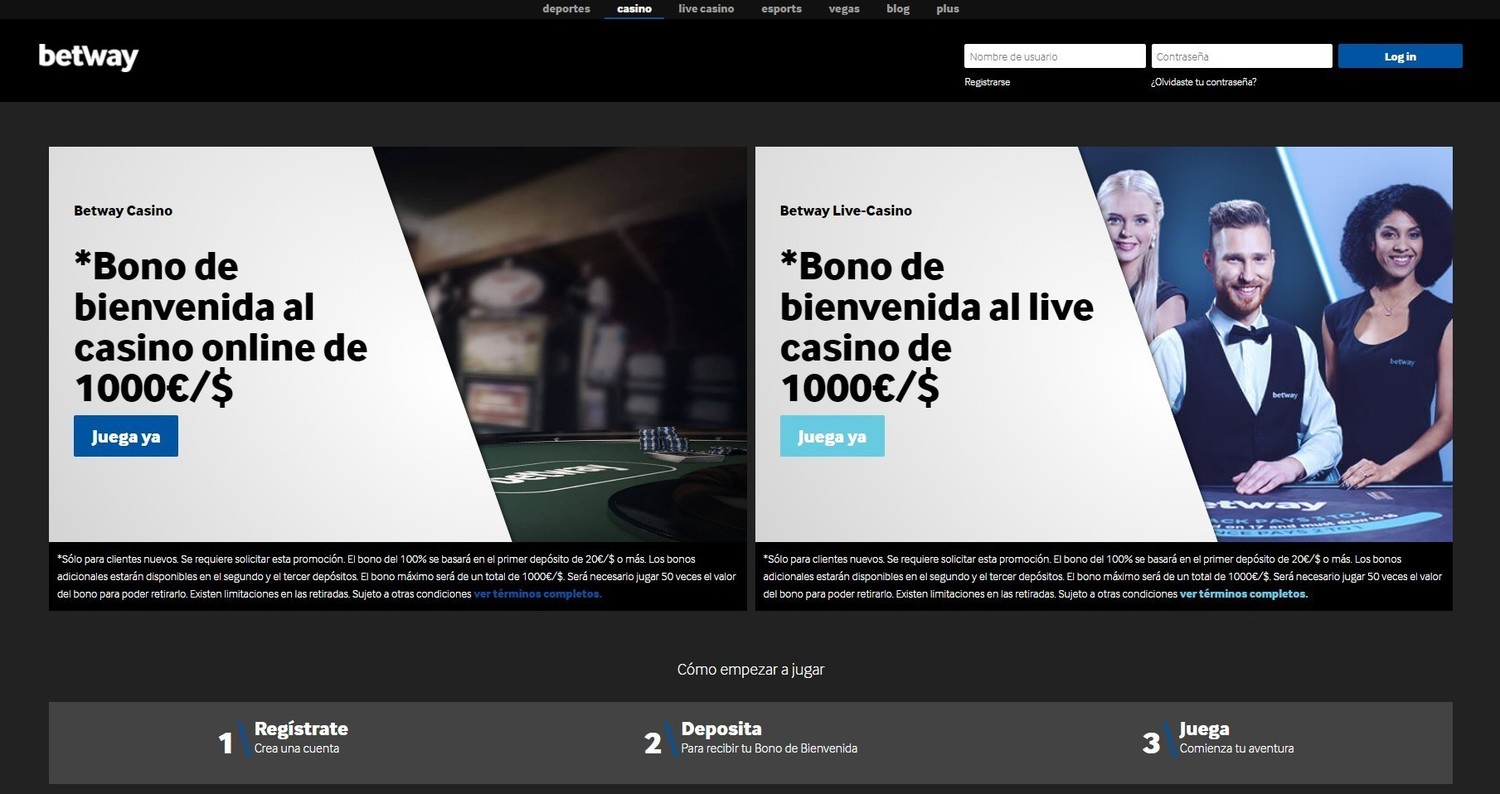Select step 3 Juega

(x=1218, y=741)
